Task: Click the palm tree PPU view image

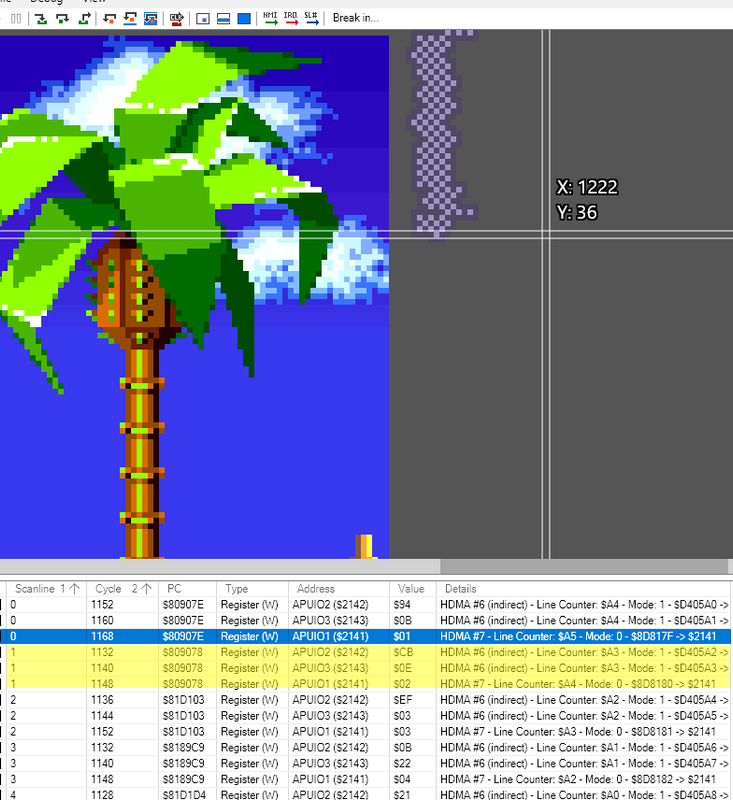Action: (x=194, y=296)
